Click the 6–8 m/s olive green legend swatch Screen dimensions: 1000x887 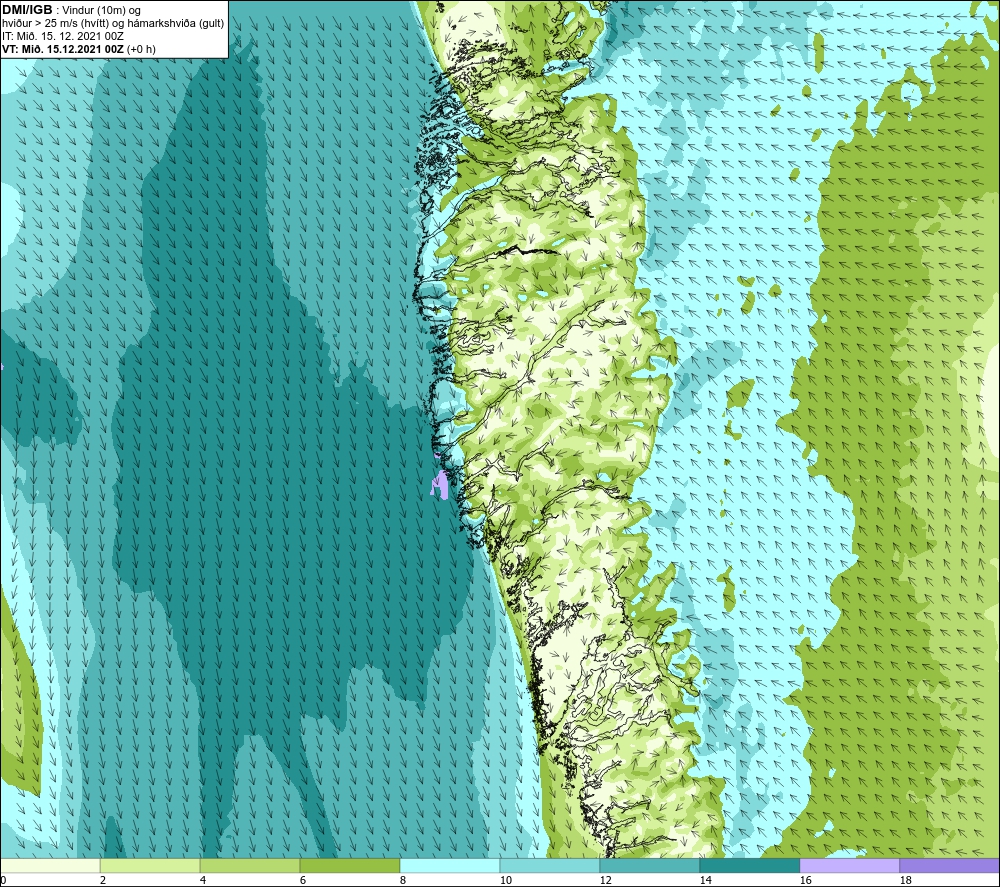tap(349, 866)
